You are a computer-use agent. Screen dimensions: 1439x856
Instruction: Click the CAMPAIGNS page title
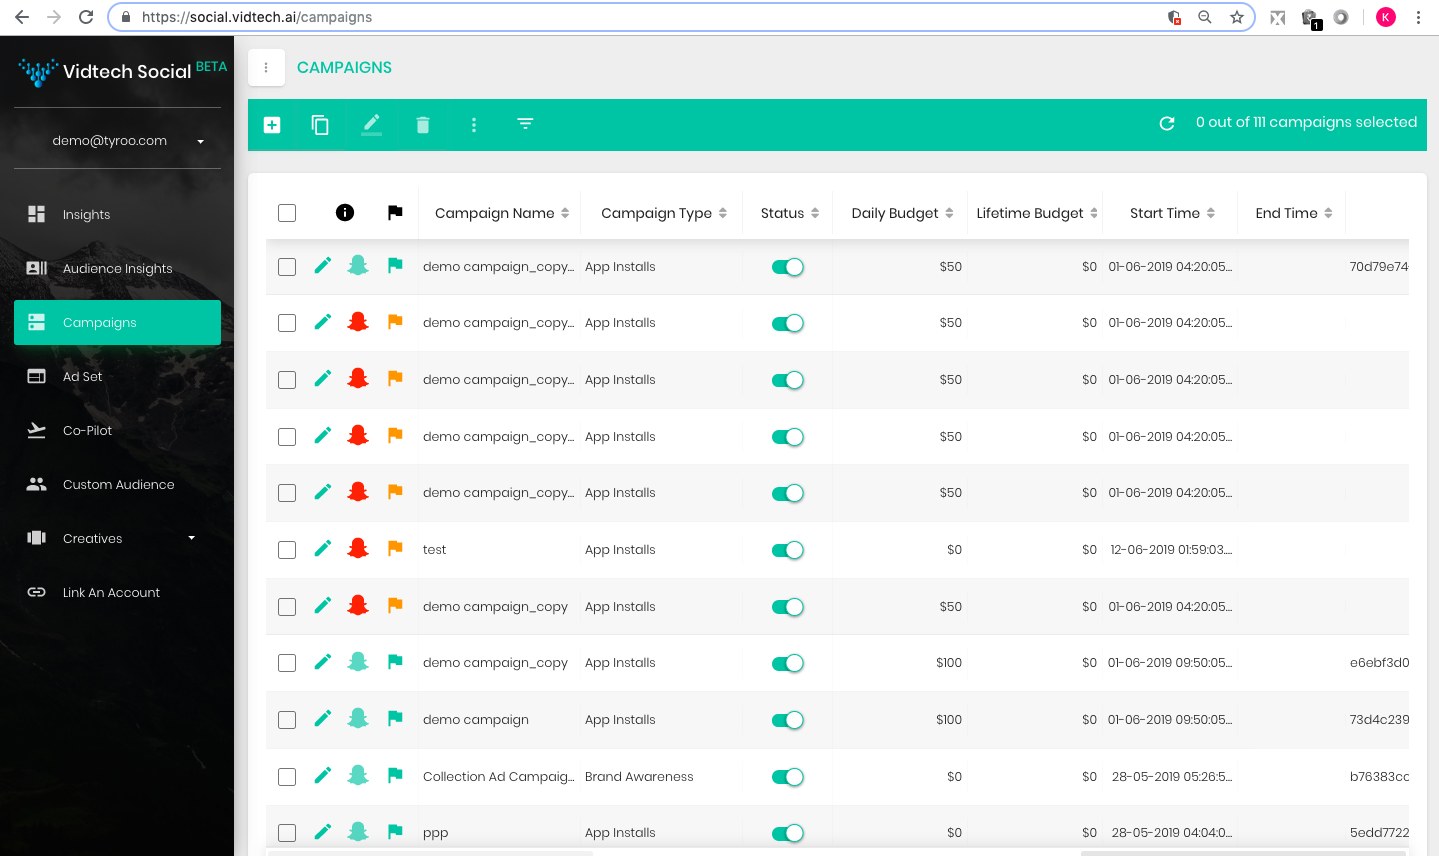point(344,68)
